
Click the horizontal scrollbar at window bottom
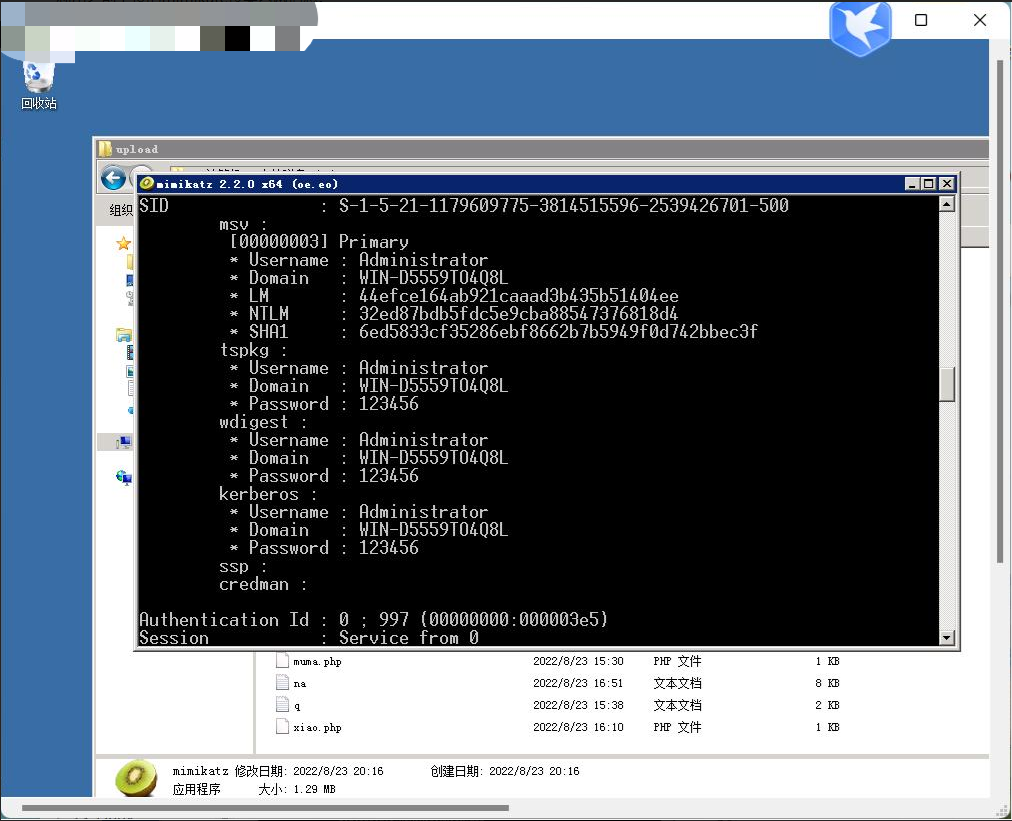tap(265, 807)
